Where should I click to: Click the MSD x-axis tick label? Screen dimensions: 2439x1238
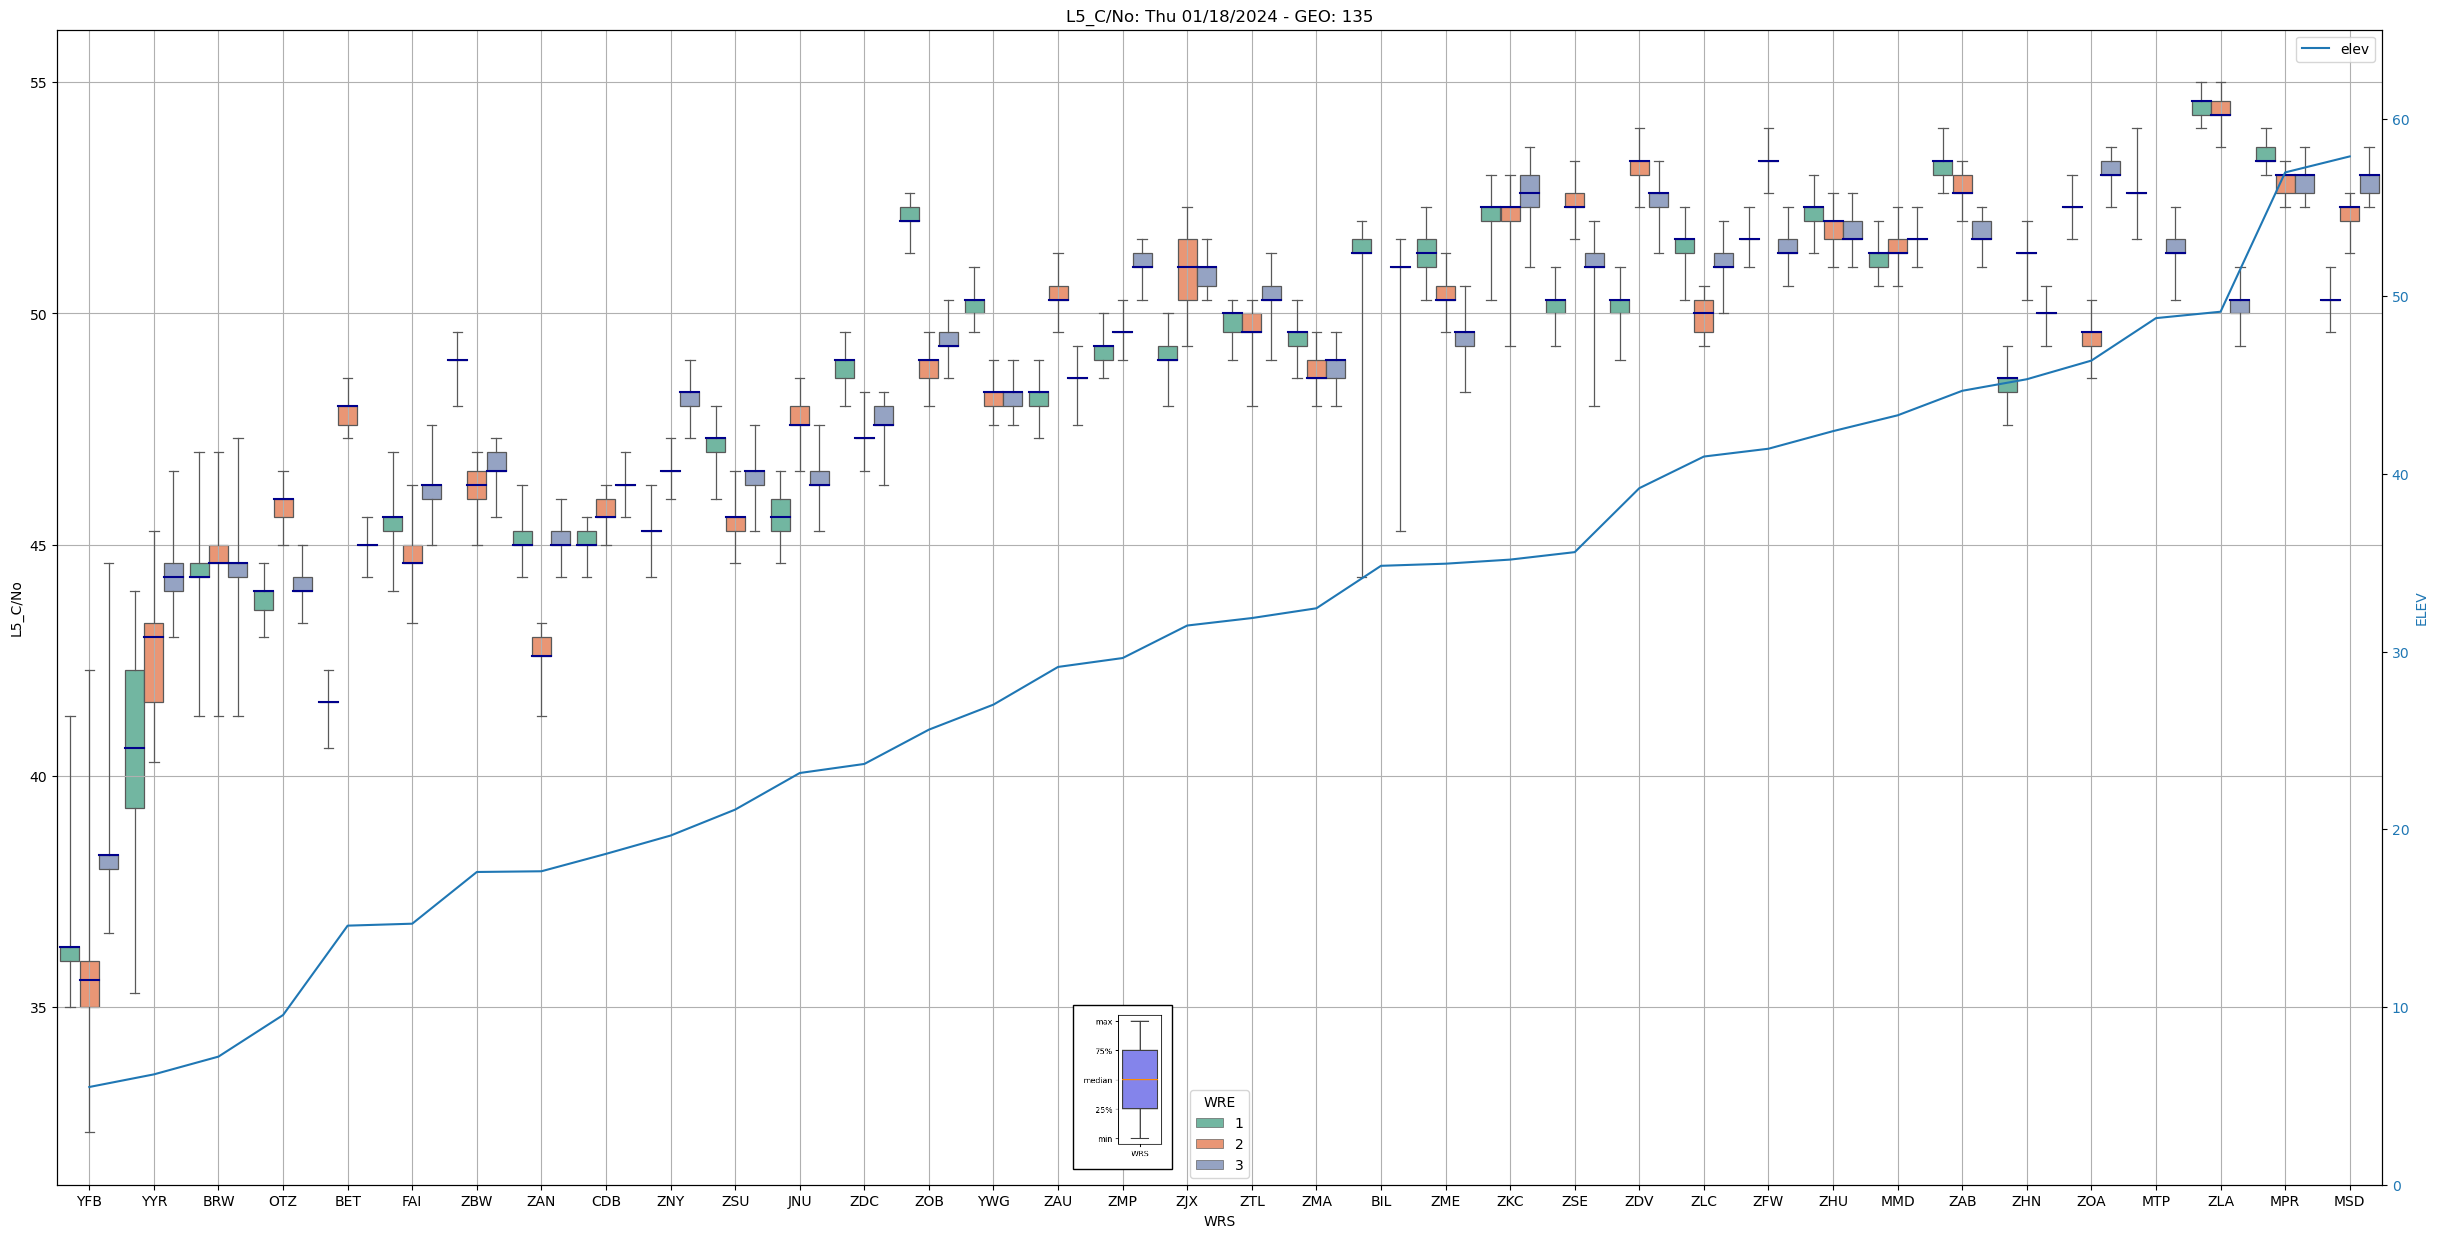(x=2348, y=1201)
